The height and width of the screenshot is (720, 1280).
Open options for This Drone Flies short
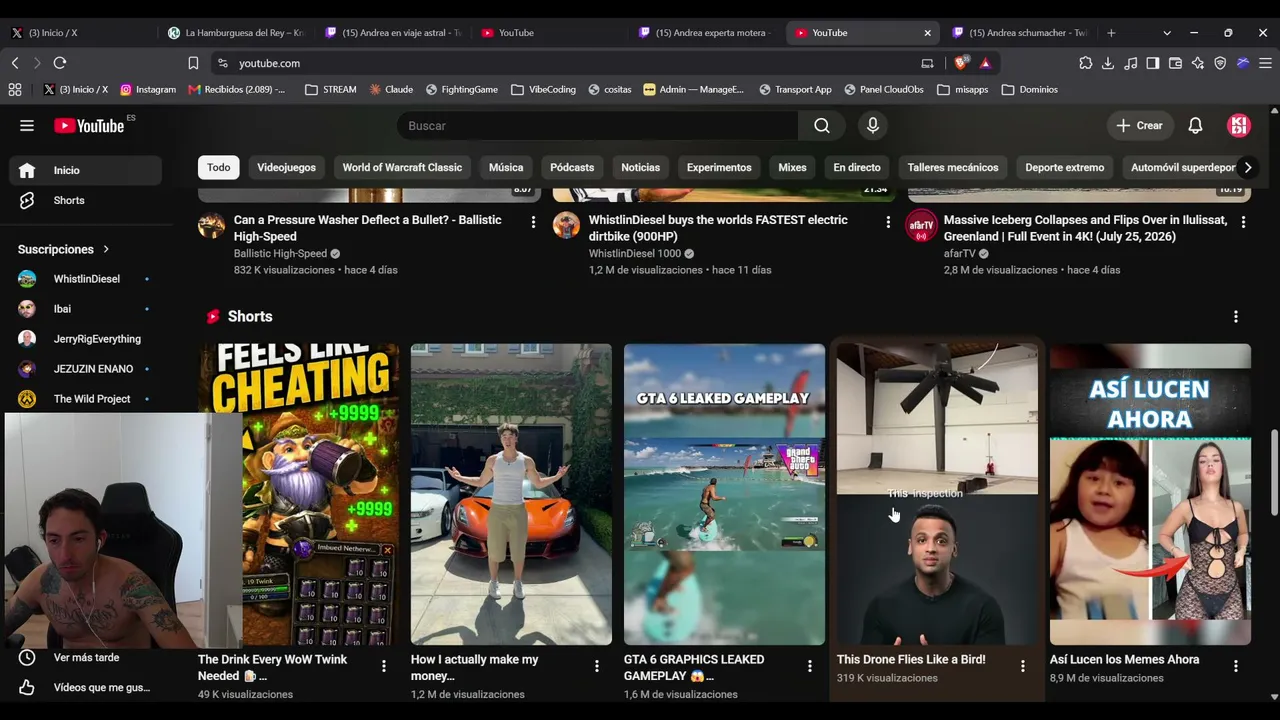[x=1022, y=666]
